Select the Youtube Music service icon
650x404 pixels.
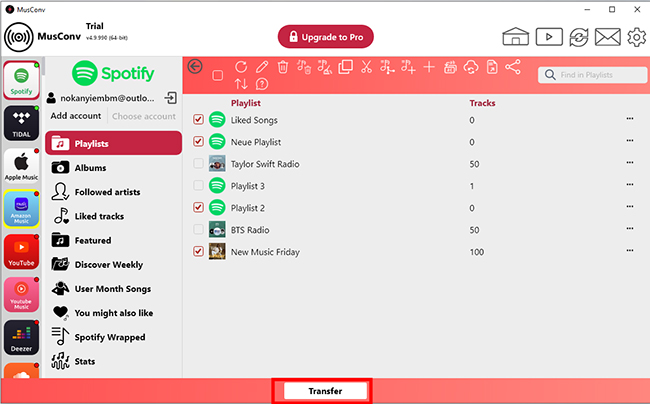21,295
